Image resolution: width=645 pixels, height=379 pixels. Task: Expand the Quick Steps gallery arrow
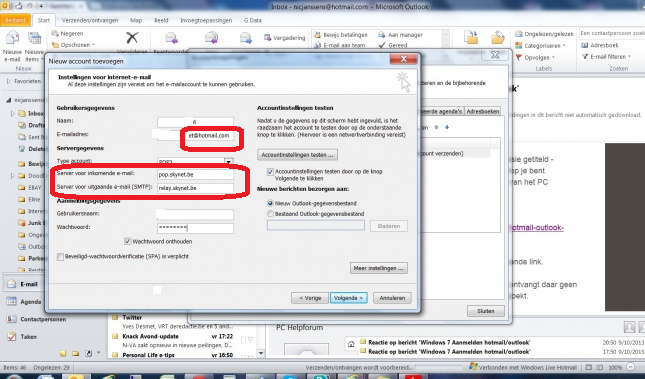[x=445, y=45]
